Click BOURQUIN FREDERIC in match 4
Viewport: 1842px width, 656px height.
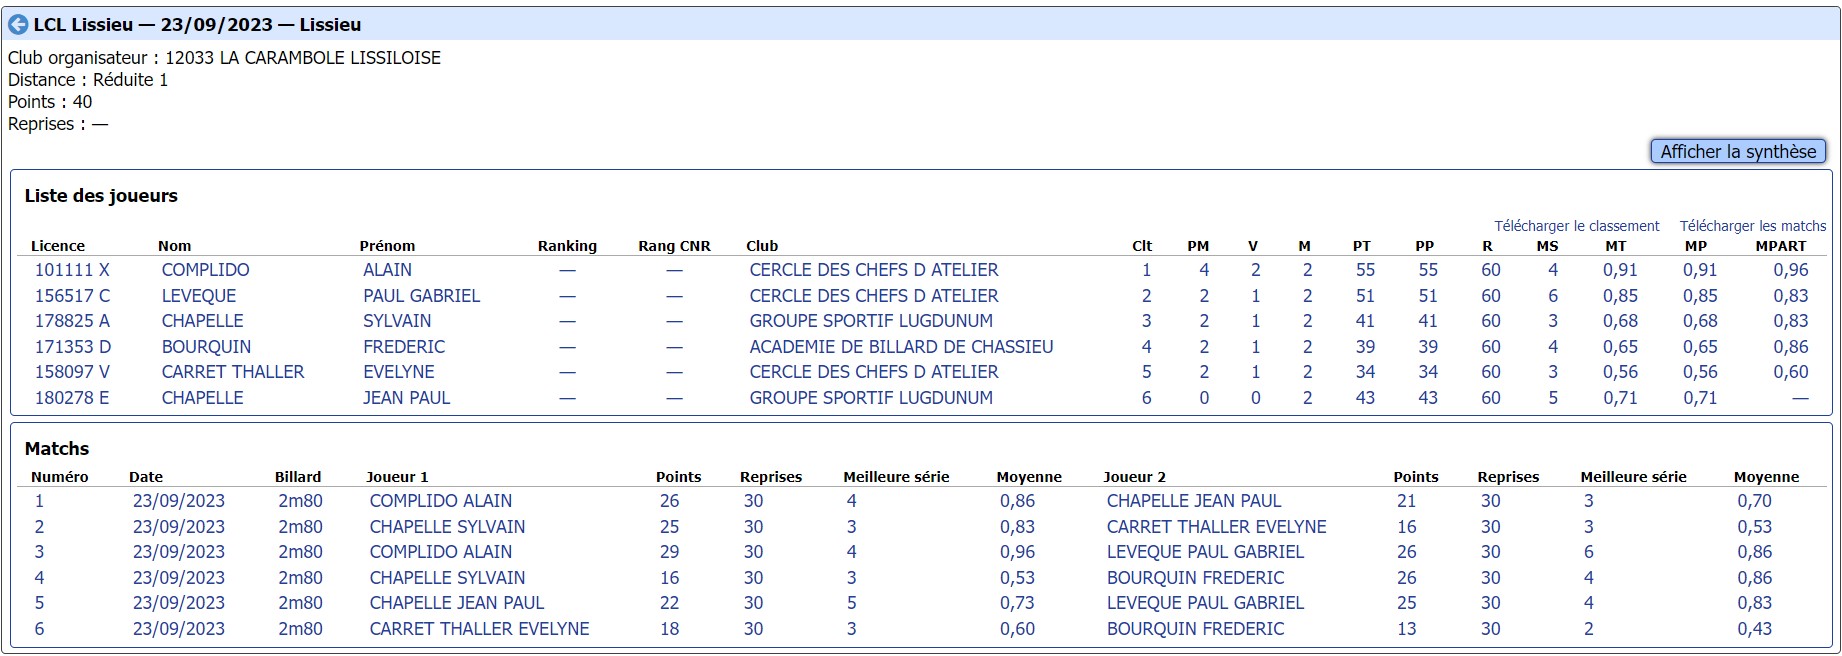click(1195, 578)
